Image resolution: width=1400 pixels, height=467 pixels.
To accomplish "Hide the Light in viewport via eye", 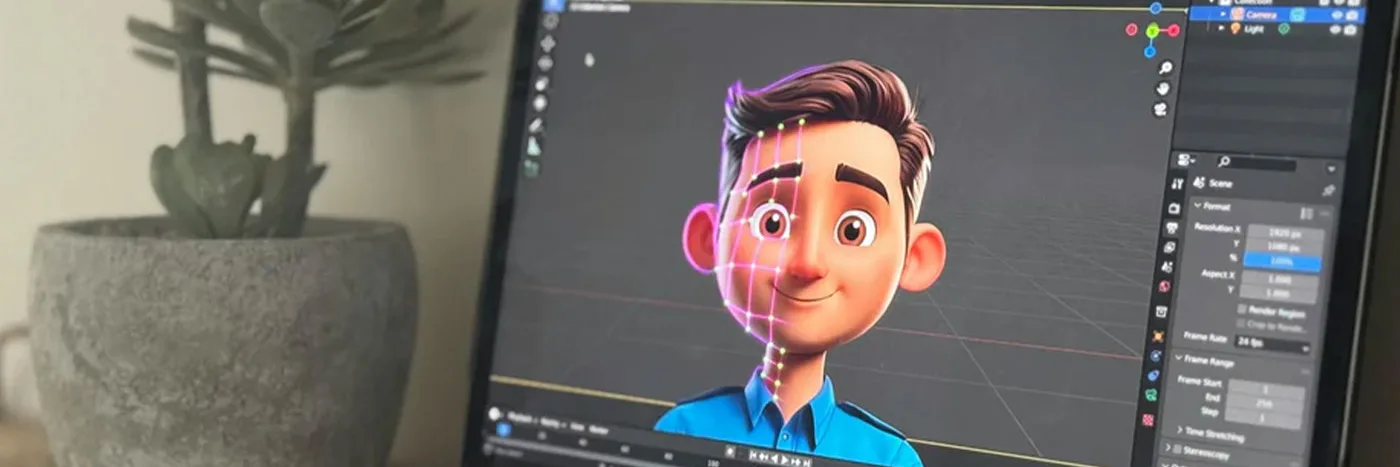I will pyautogui.click(x=1334, y=30).
